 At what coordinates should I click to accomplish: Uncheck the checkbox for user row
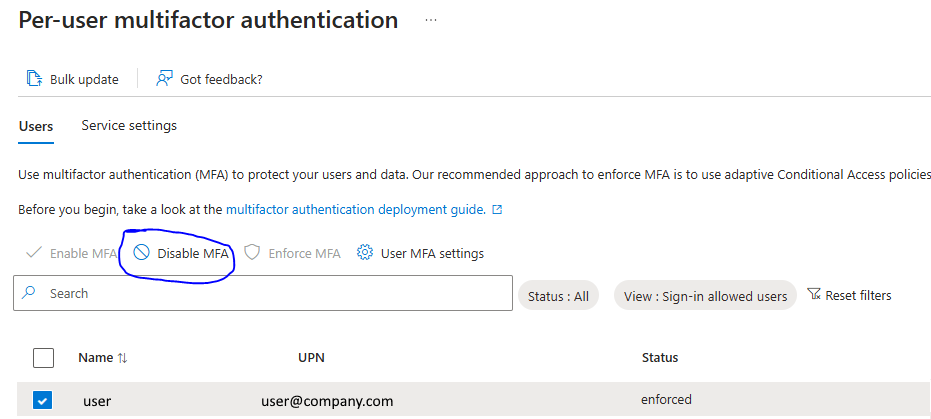click(42, 401)
